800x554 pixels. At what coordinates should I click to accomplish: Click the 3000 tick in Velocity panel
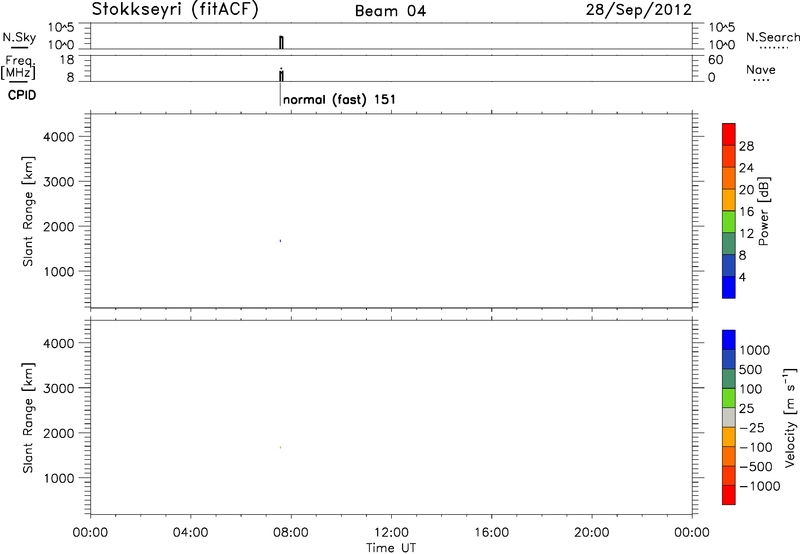click(x=59, y=388)
